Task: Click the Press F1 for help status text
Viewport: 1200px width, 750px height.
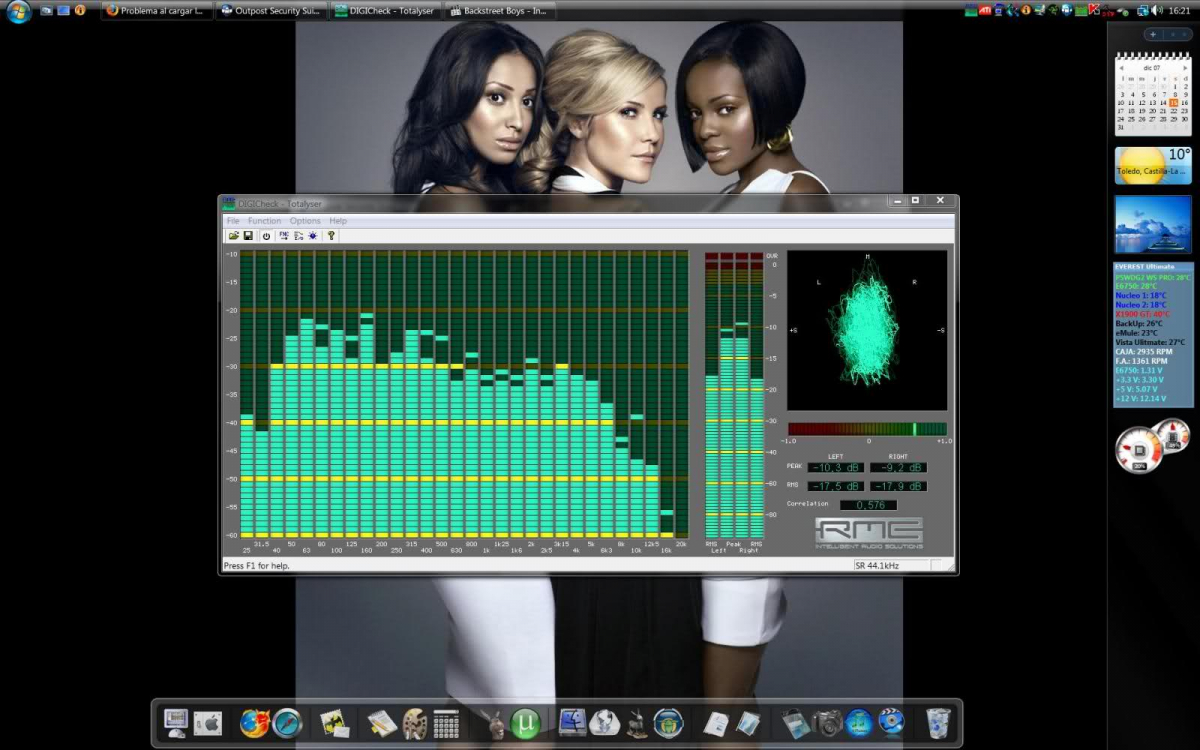Action: click(257, 566)
